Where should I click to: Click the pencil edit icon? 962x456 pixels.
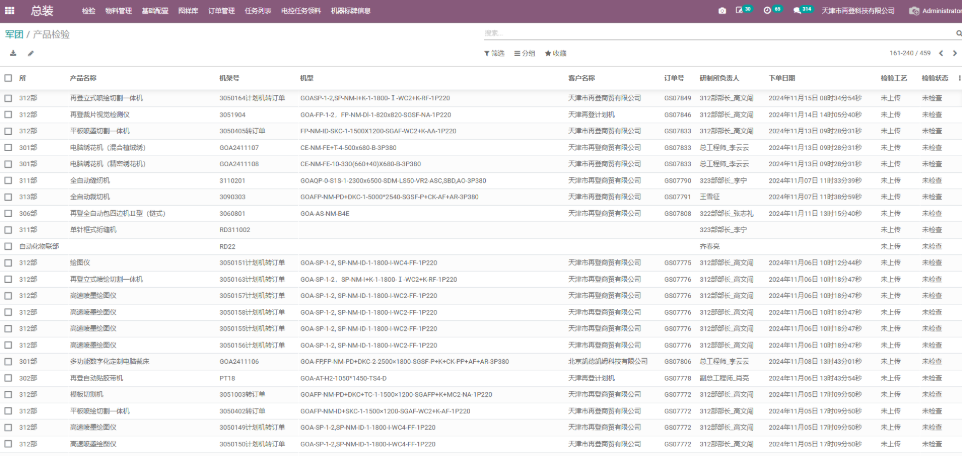(31, 53)
